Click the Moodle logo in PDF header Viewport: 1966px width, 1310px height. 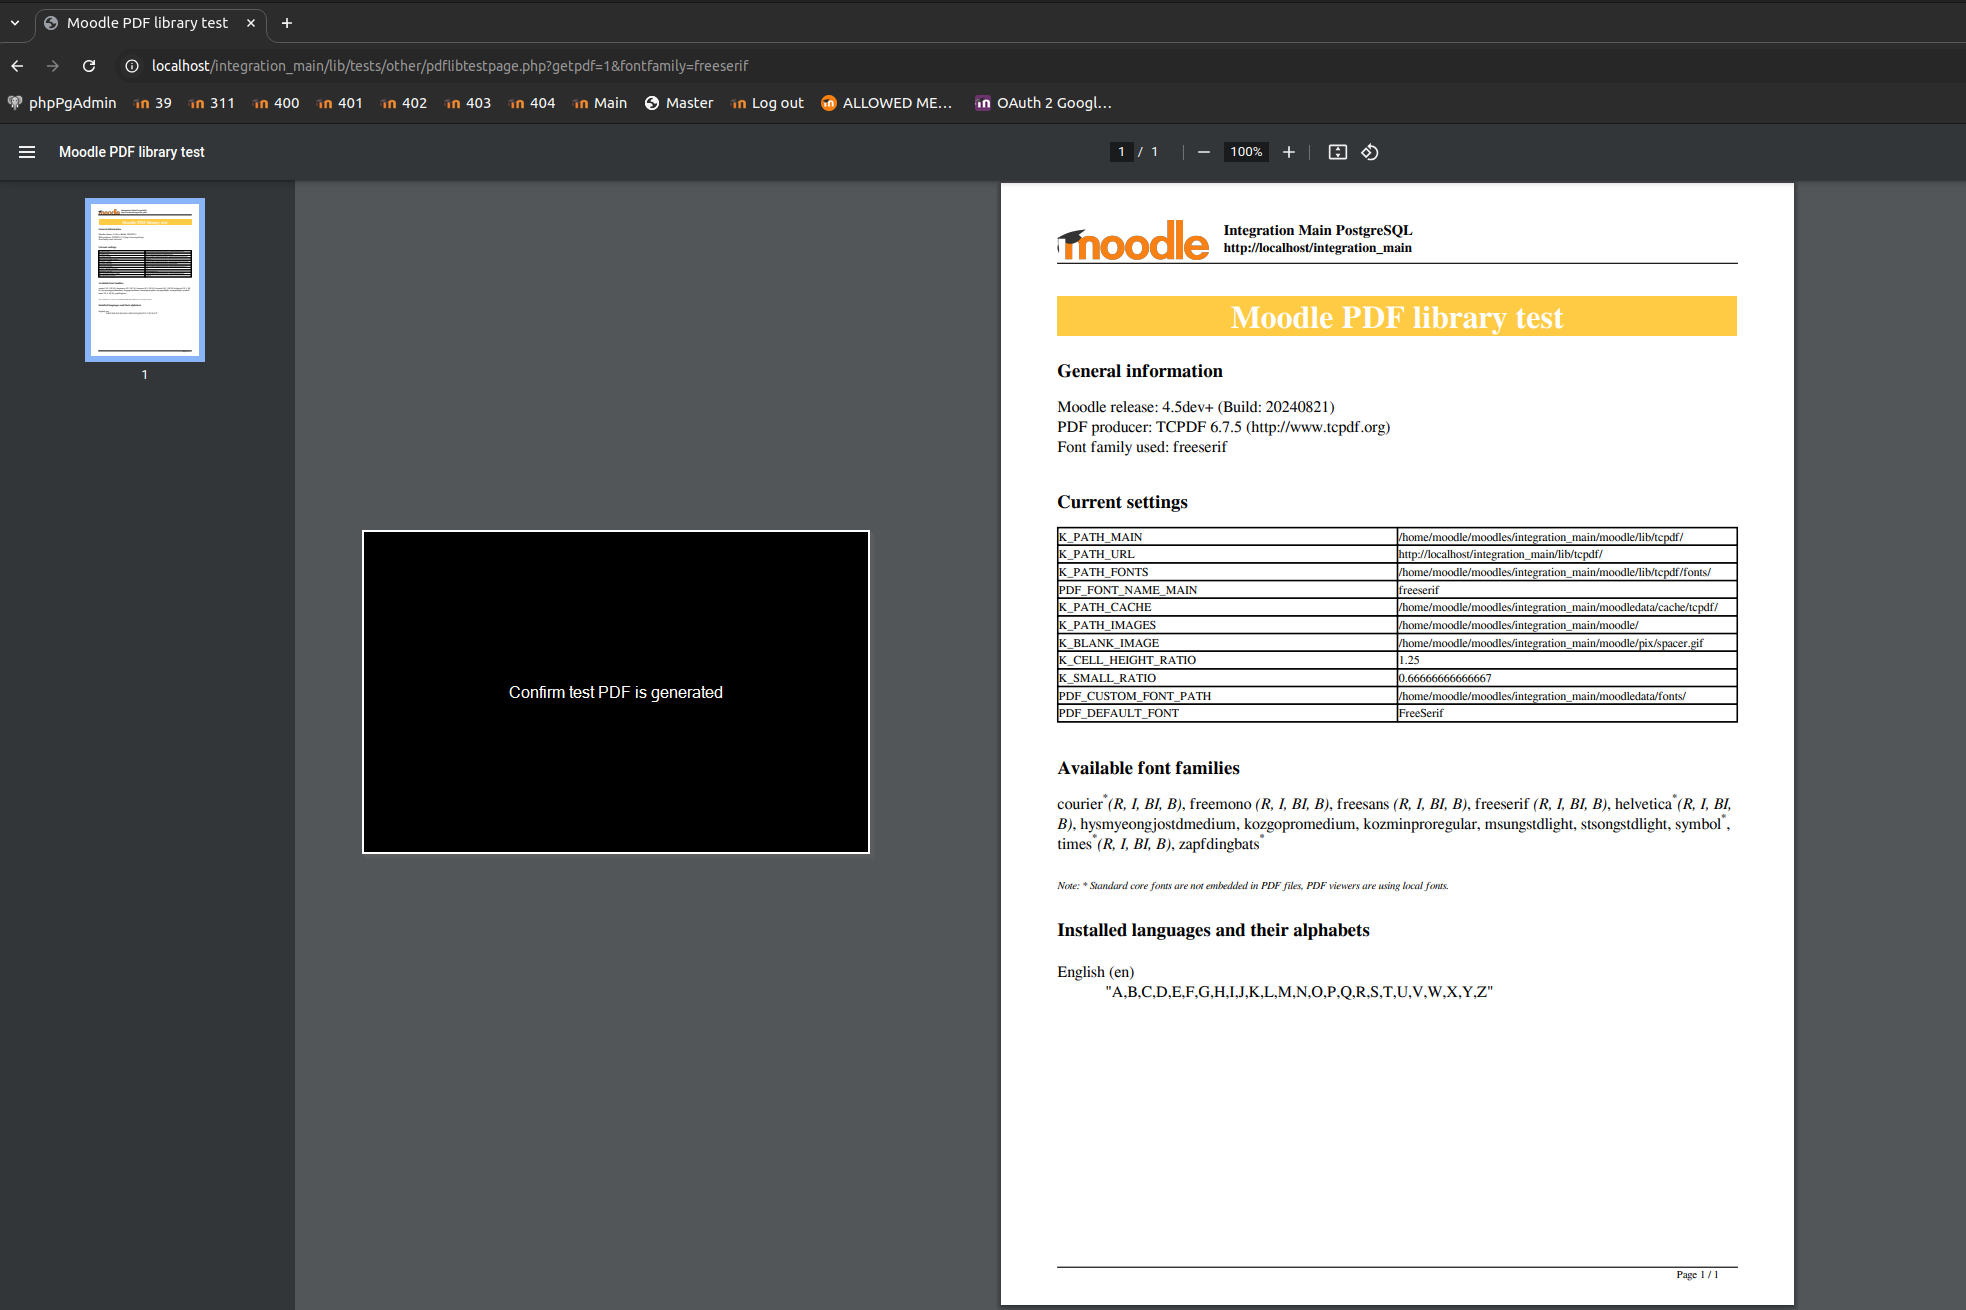tap(1133, 241)
